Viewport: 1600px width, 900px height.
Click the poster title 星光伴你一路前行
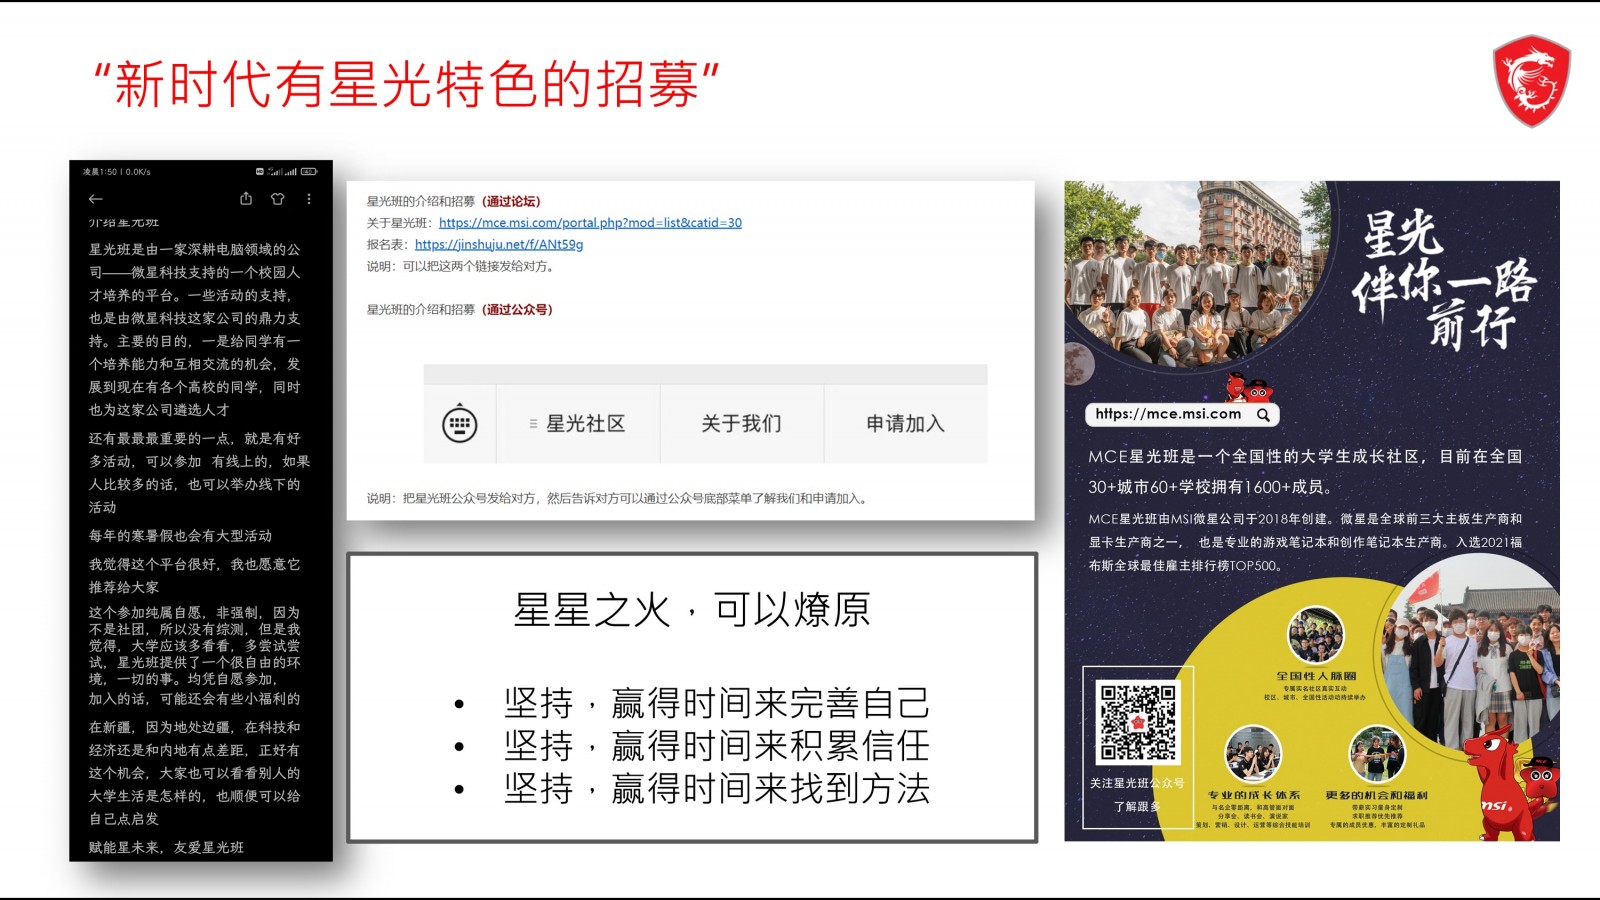pos(1445,280)
